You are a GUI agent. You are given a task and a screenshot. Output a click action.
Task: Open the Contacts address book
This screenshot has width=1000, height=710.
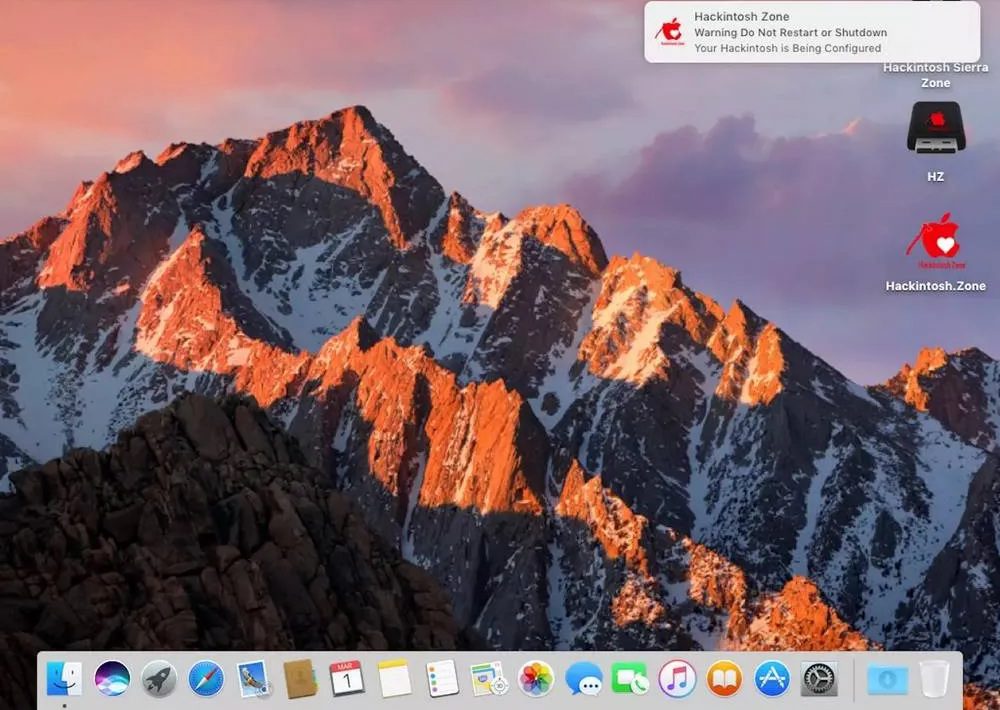tap(300, 679)
